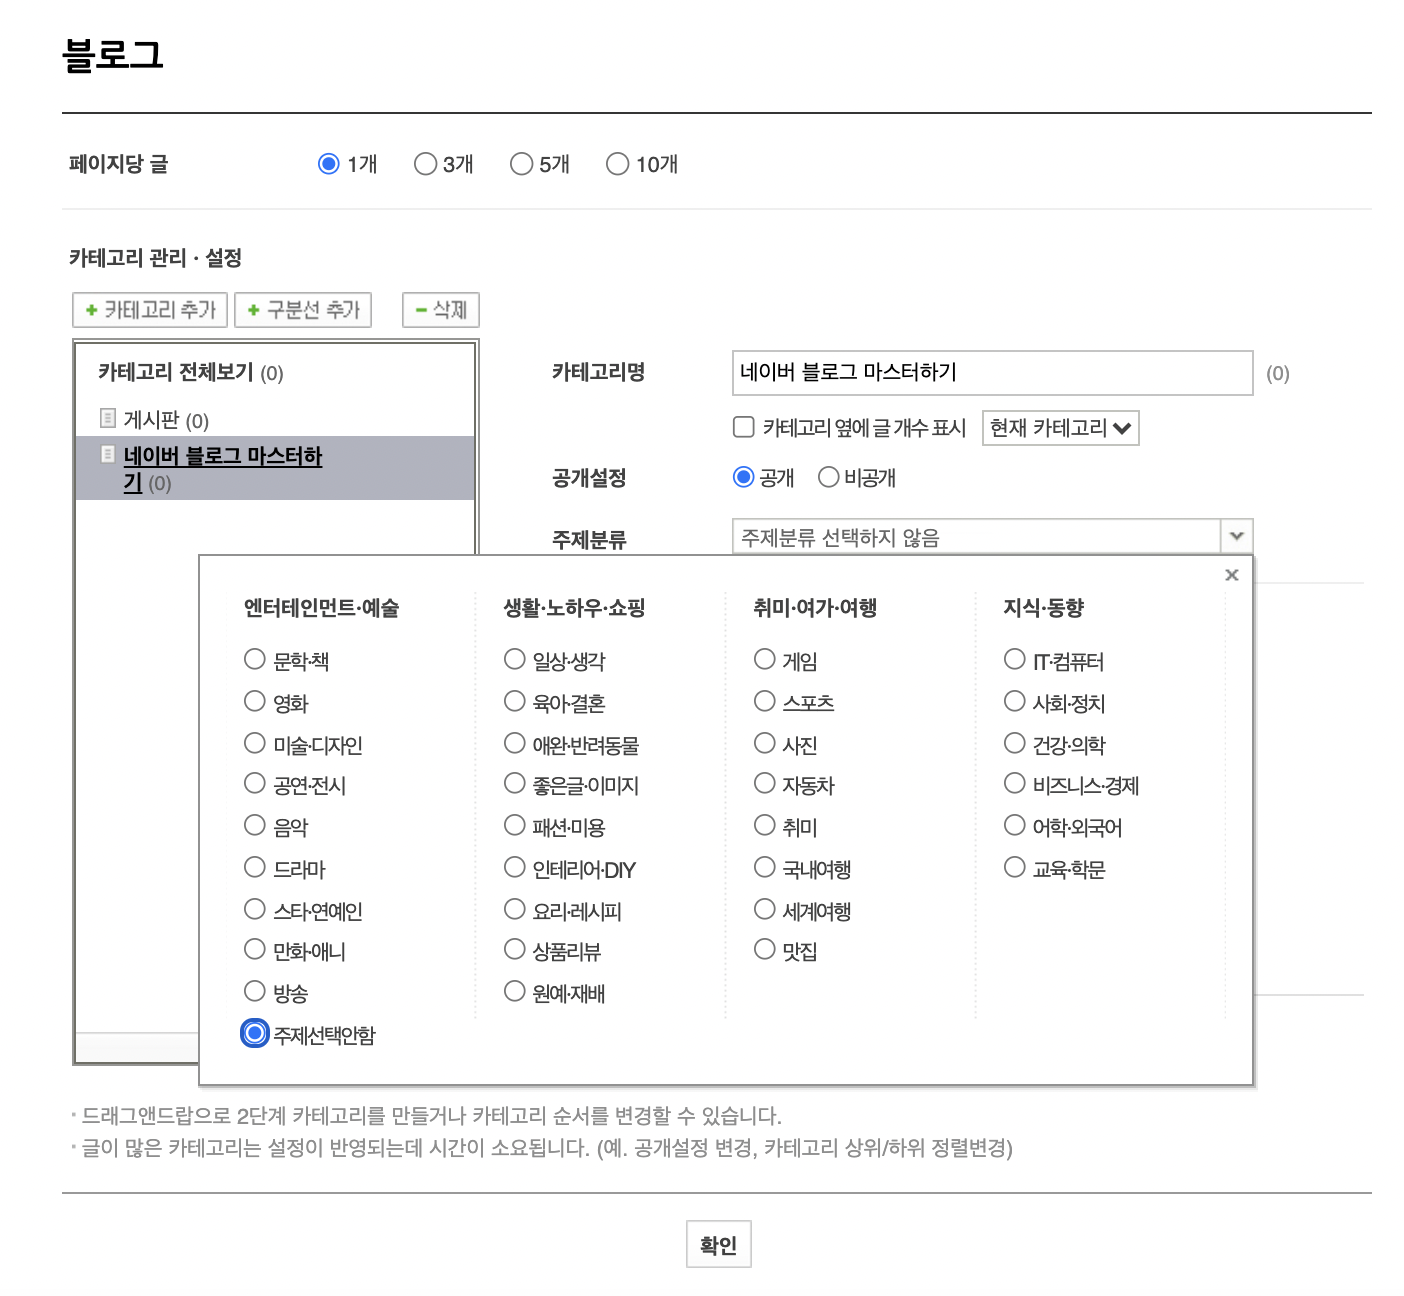Choose the 좋은글·이미지 topic
This screenshot has width=1404, height=1296.
point(515,783)
